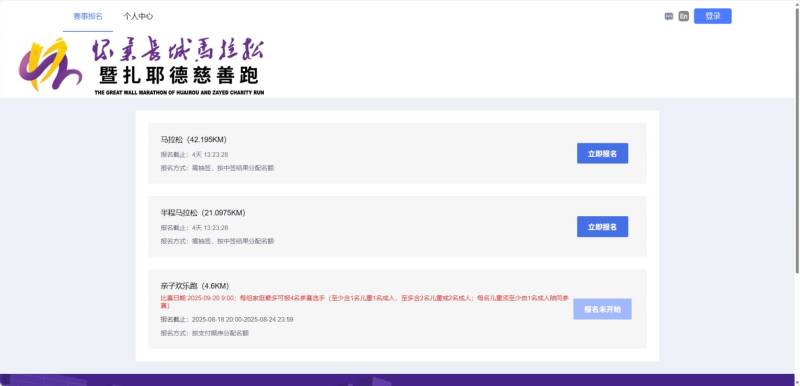Select the 亲子欢乐跑（4.6KM）title text
The height and width of the screenshot is (386, 800).
point(194,286)
